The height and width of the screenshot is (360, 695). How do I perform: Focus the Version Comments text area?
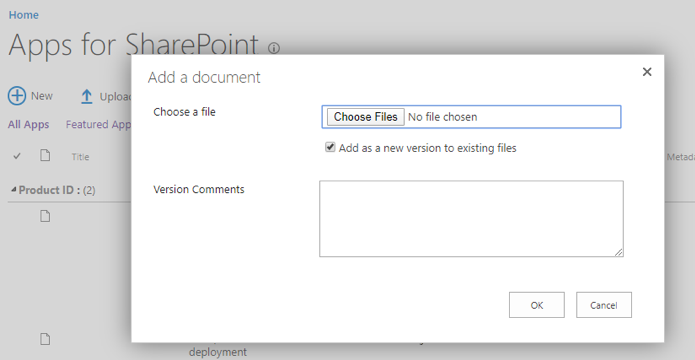(471, 219)
